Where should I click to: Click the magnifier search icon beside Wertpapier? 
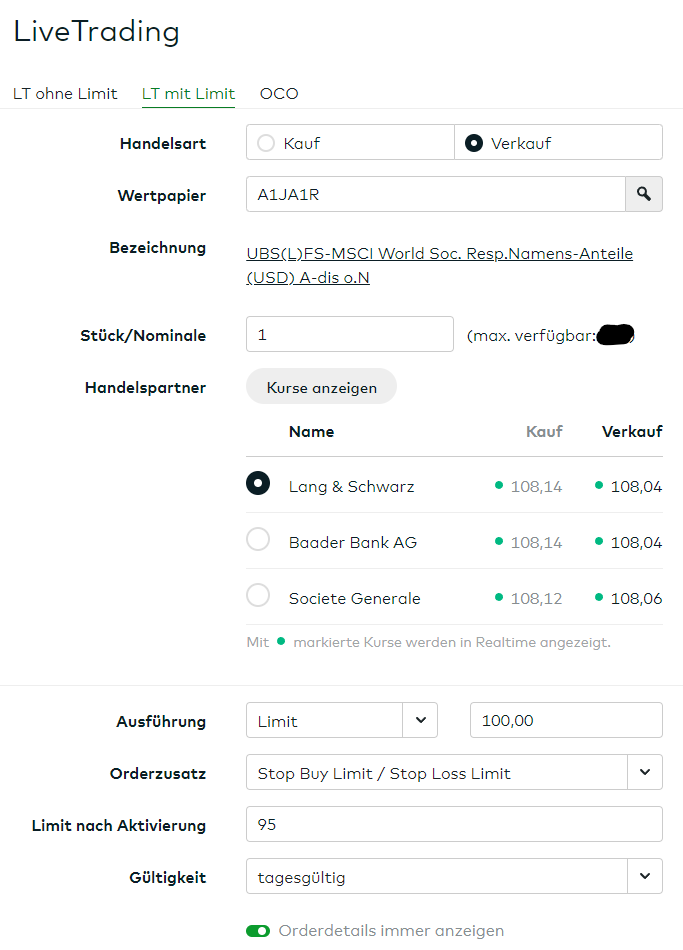(644, 194)
